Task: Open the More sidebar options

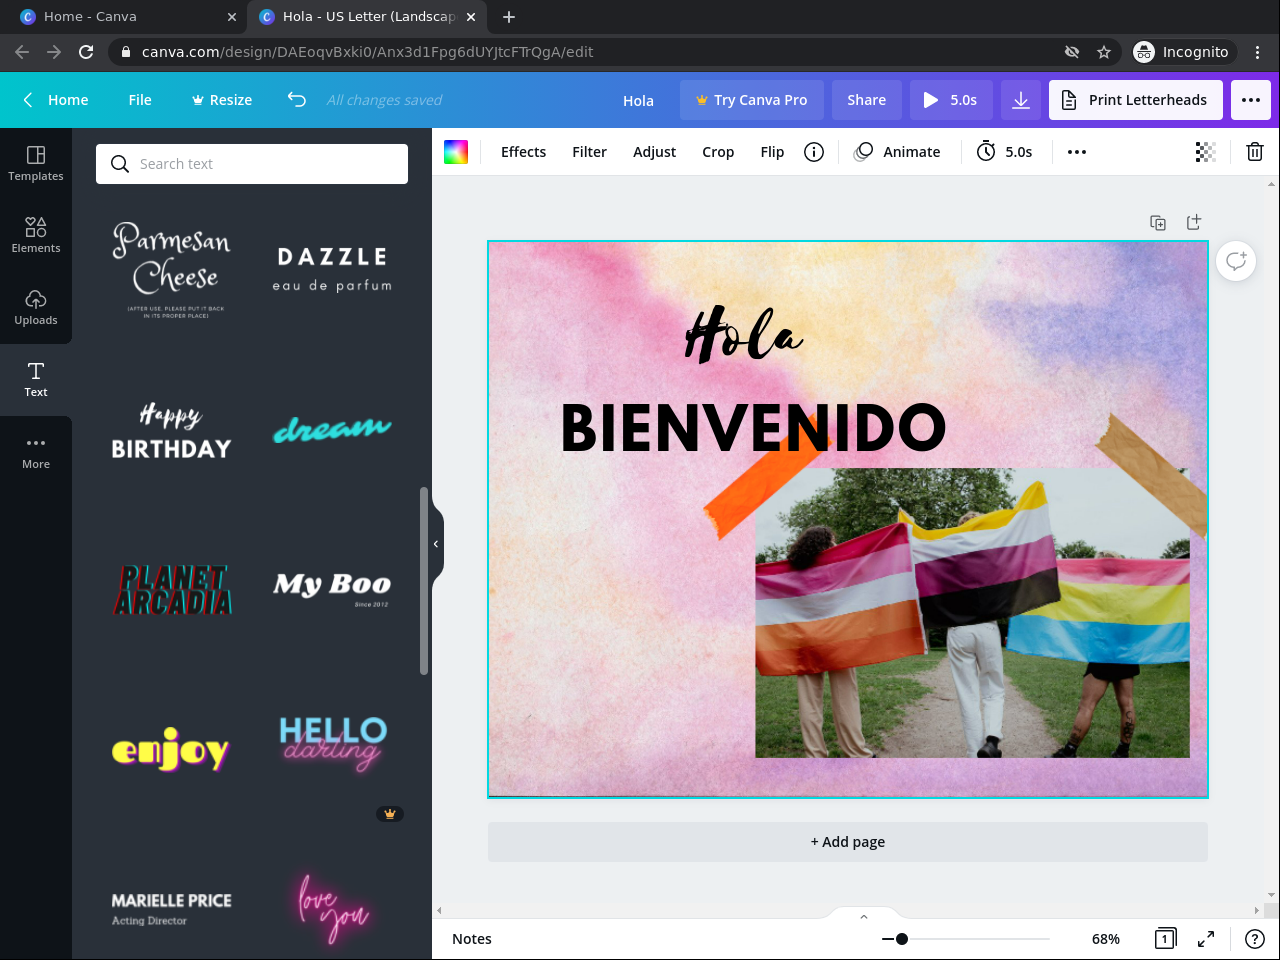Action: 36,452
